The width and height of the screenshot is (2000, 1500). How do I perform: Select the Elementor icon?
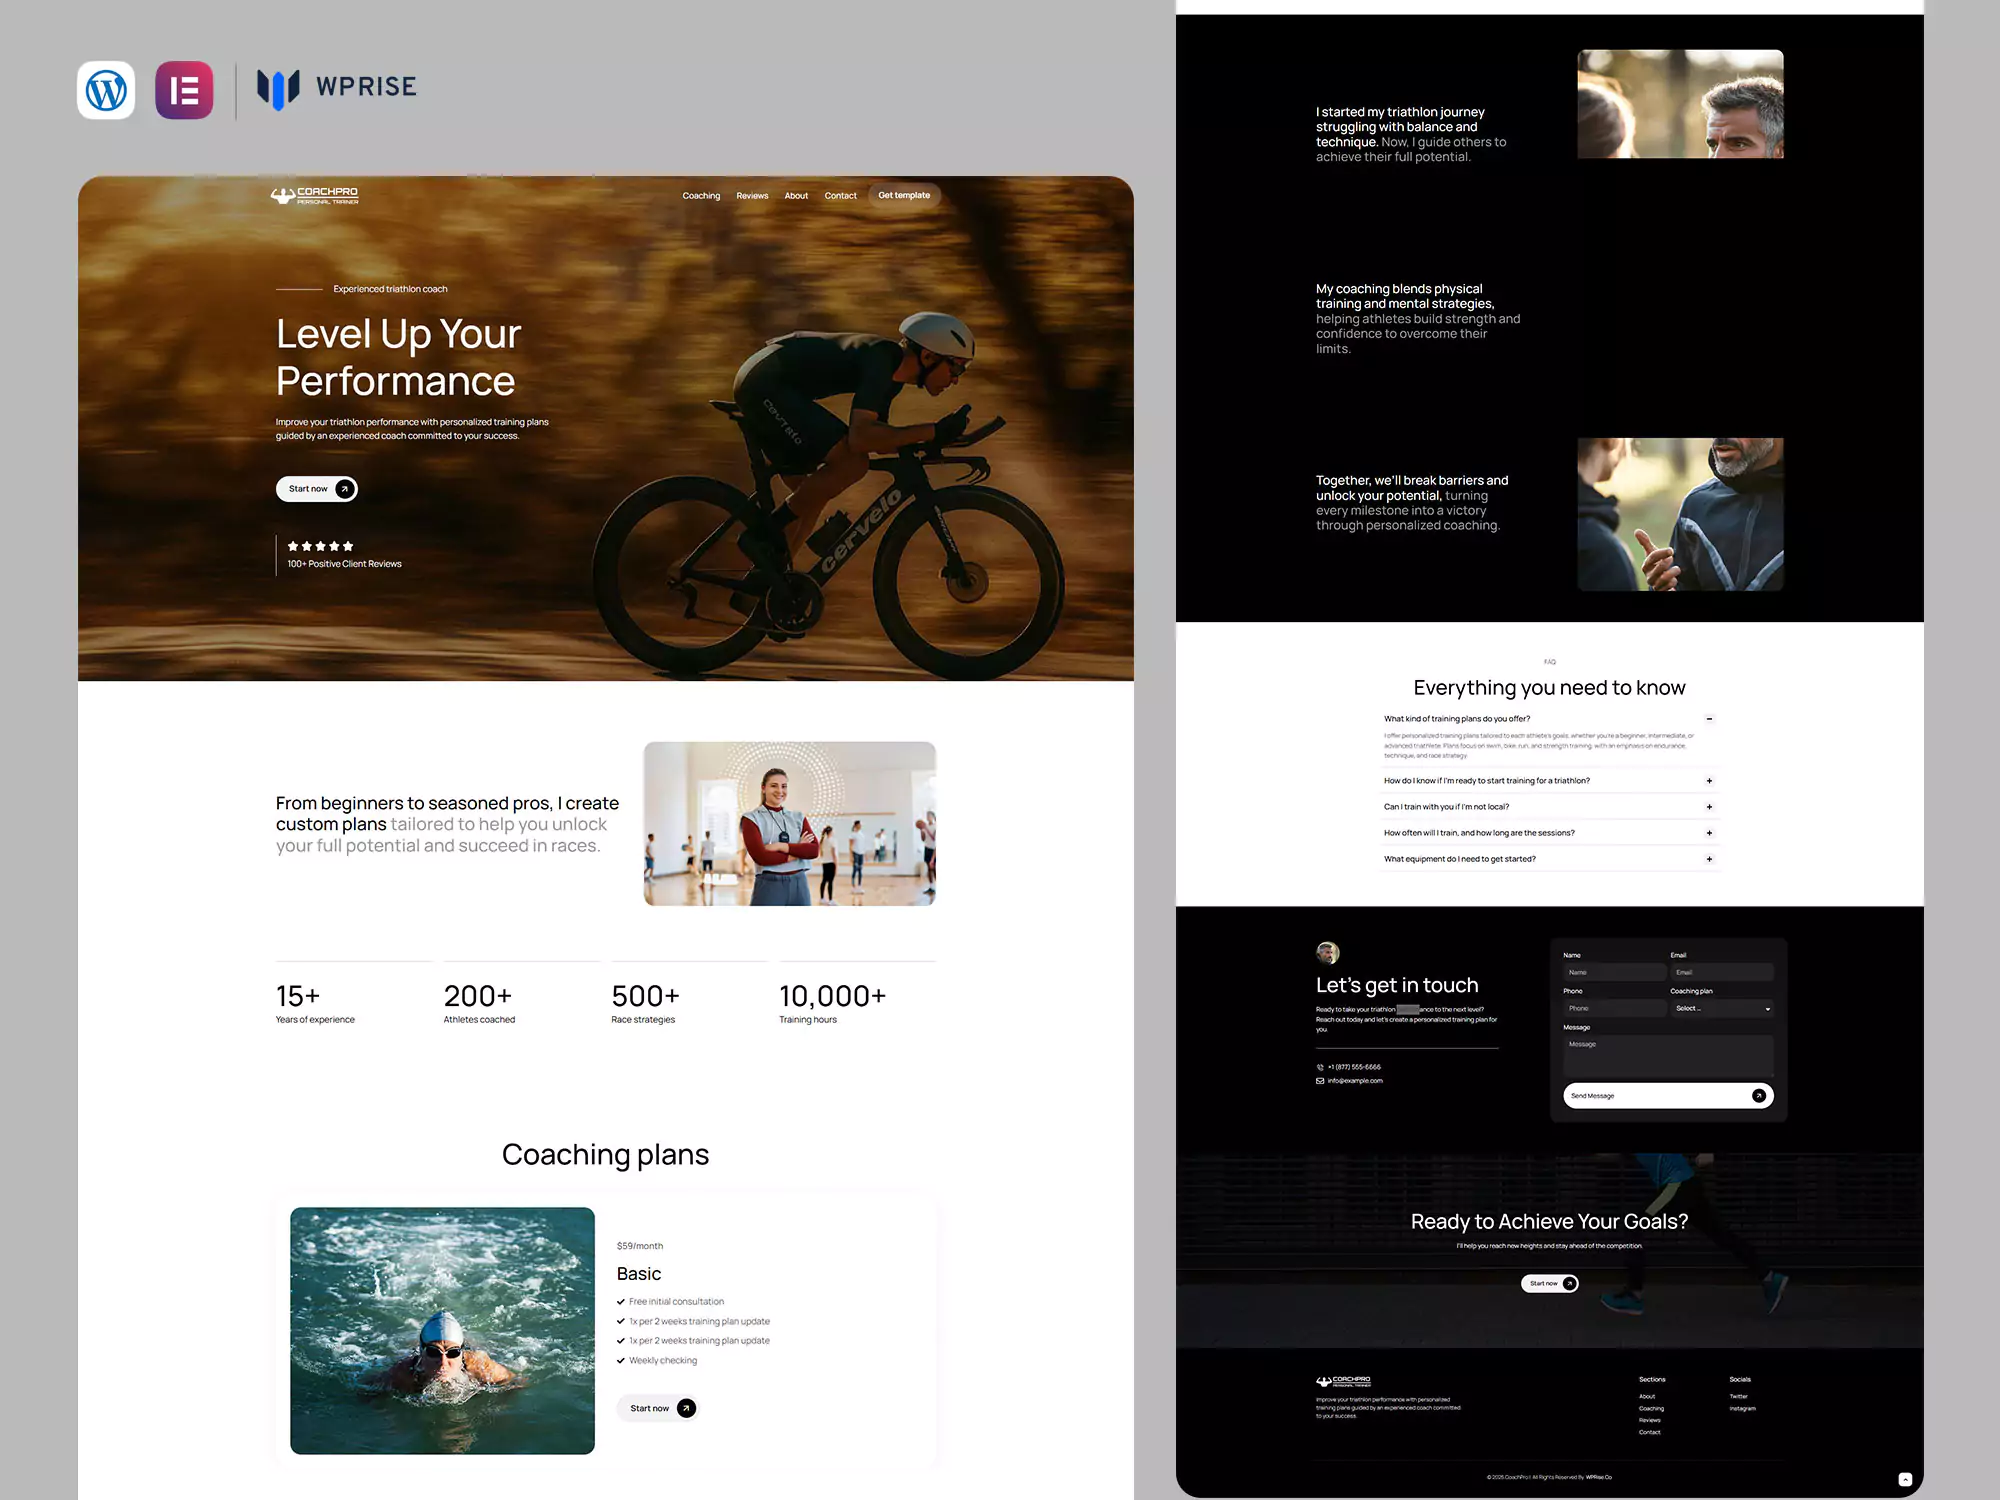click(x=184, y=90)
